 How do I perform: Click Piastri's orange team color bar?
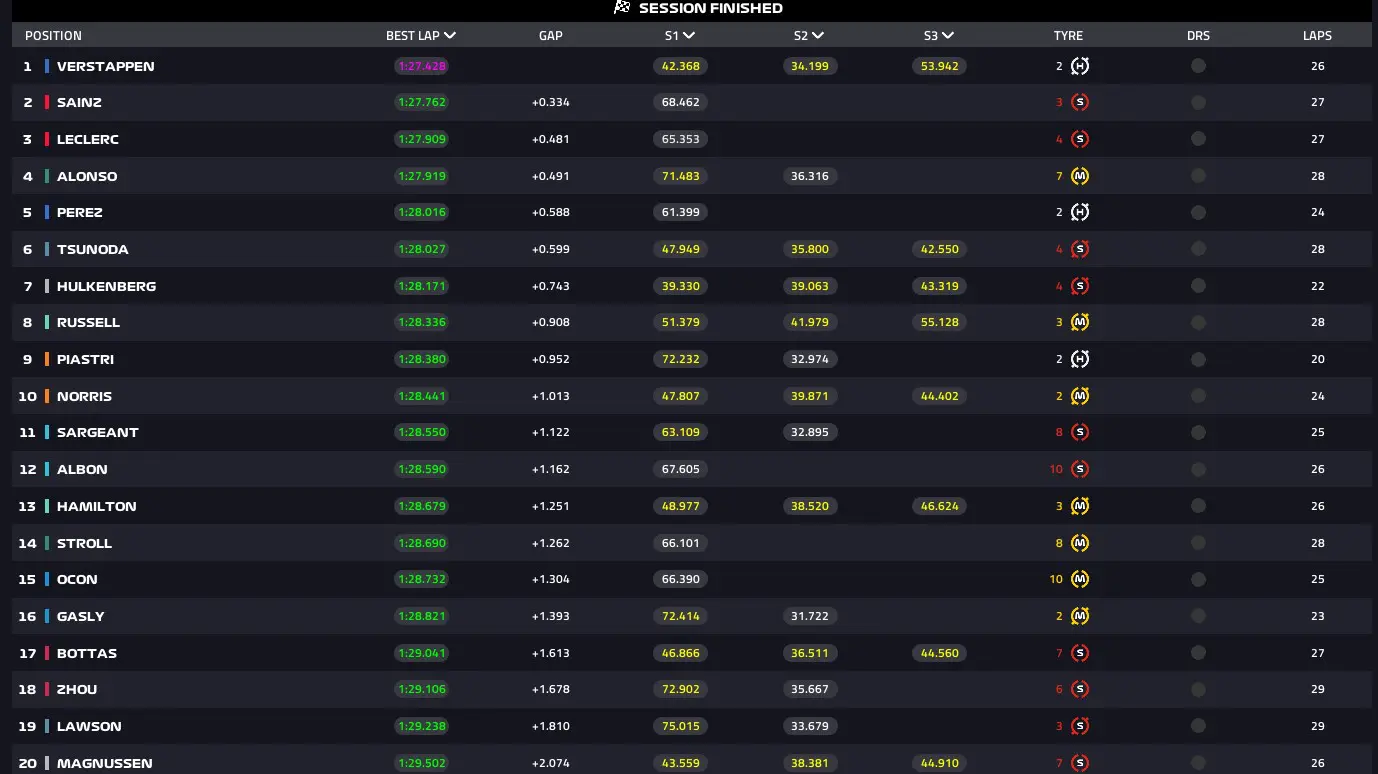pos(47,359)
